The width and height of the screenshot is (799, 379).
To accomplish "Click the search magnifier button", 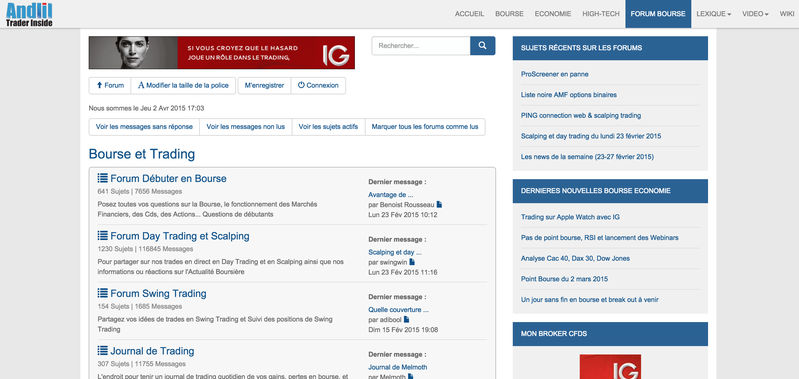I will tap(482, 46).
